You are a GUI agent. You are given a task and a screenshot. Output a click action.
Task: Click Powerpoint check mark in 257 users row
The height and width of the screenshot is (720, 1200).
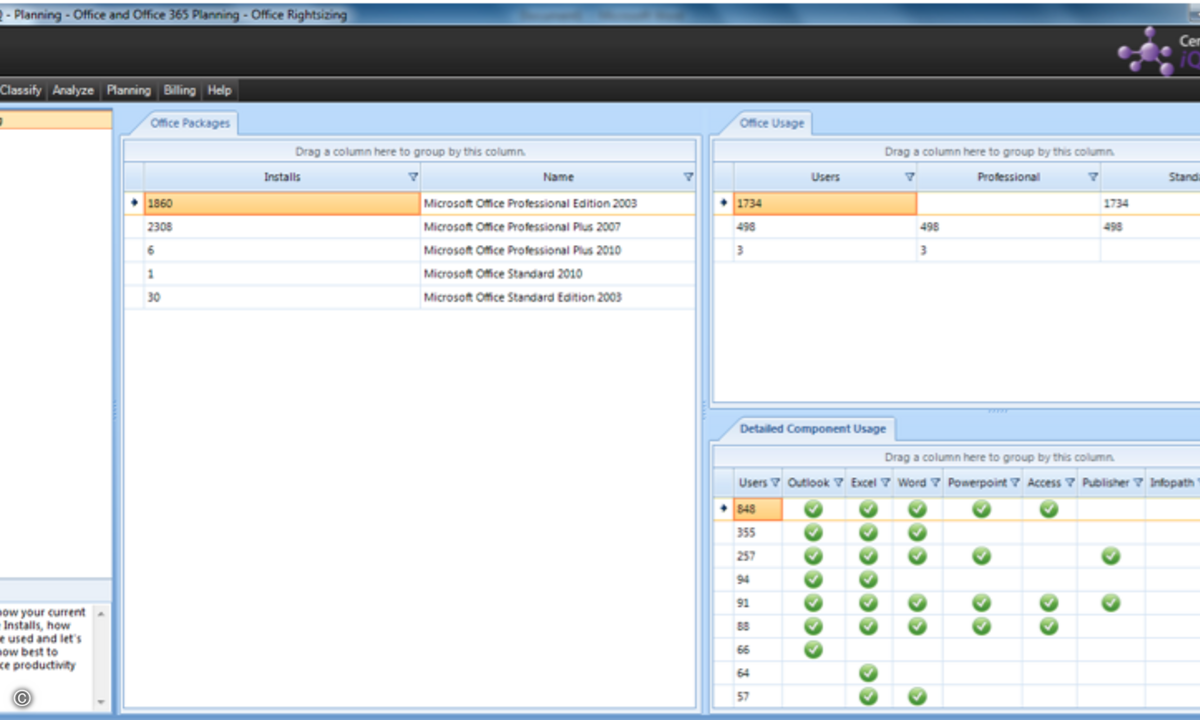pos(982,556)
